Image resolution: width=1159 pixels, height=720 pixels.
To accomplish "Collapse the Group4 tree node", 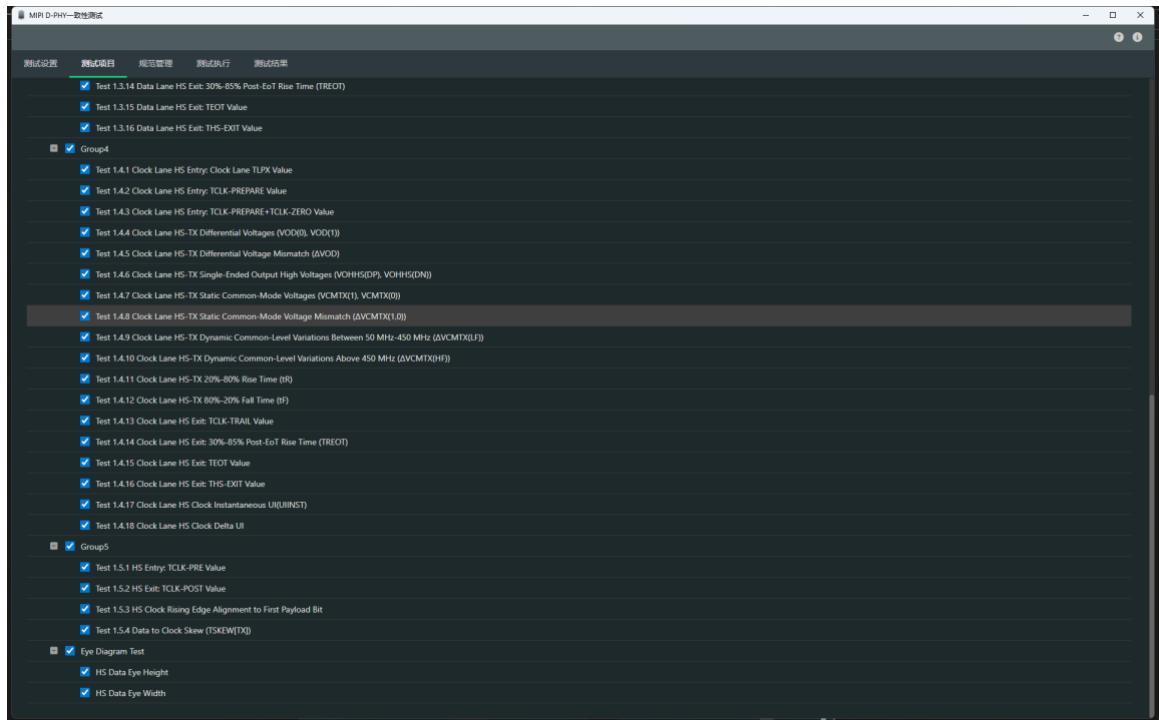I will pyautogui.click(x=54, y=149).
